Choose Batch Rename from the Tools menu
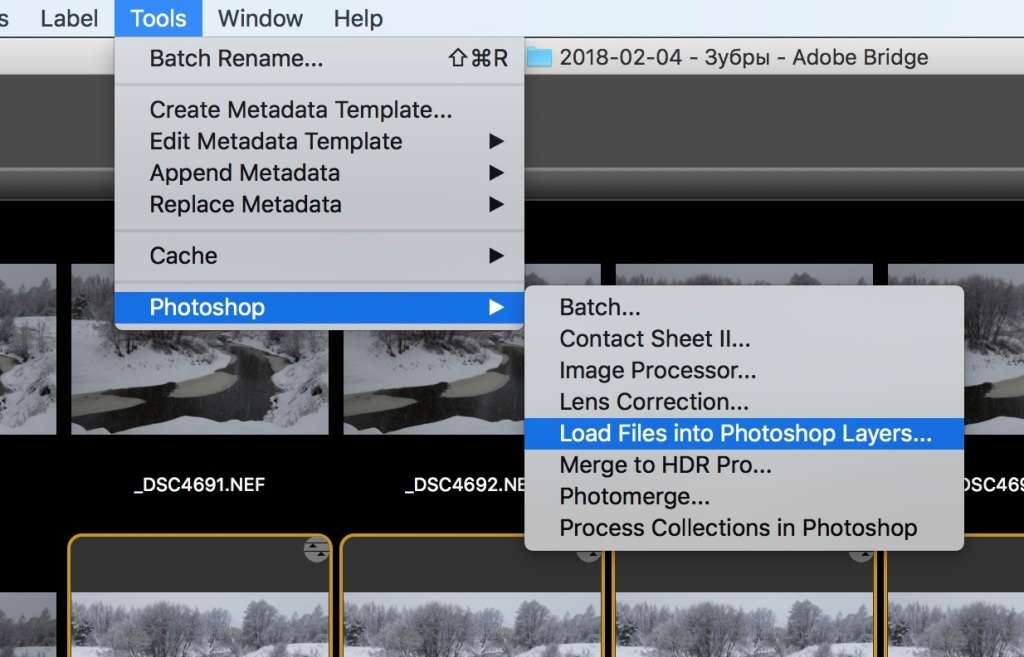Screen dimensions: 1024x657 (x=236, y=59)
